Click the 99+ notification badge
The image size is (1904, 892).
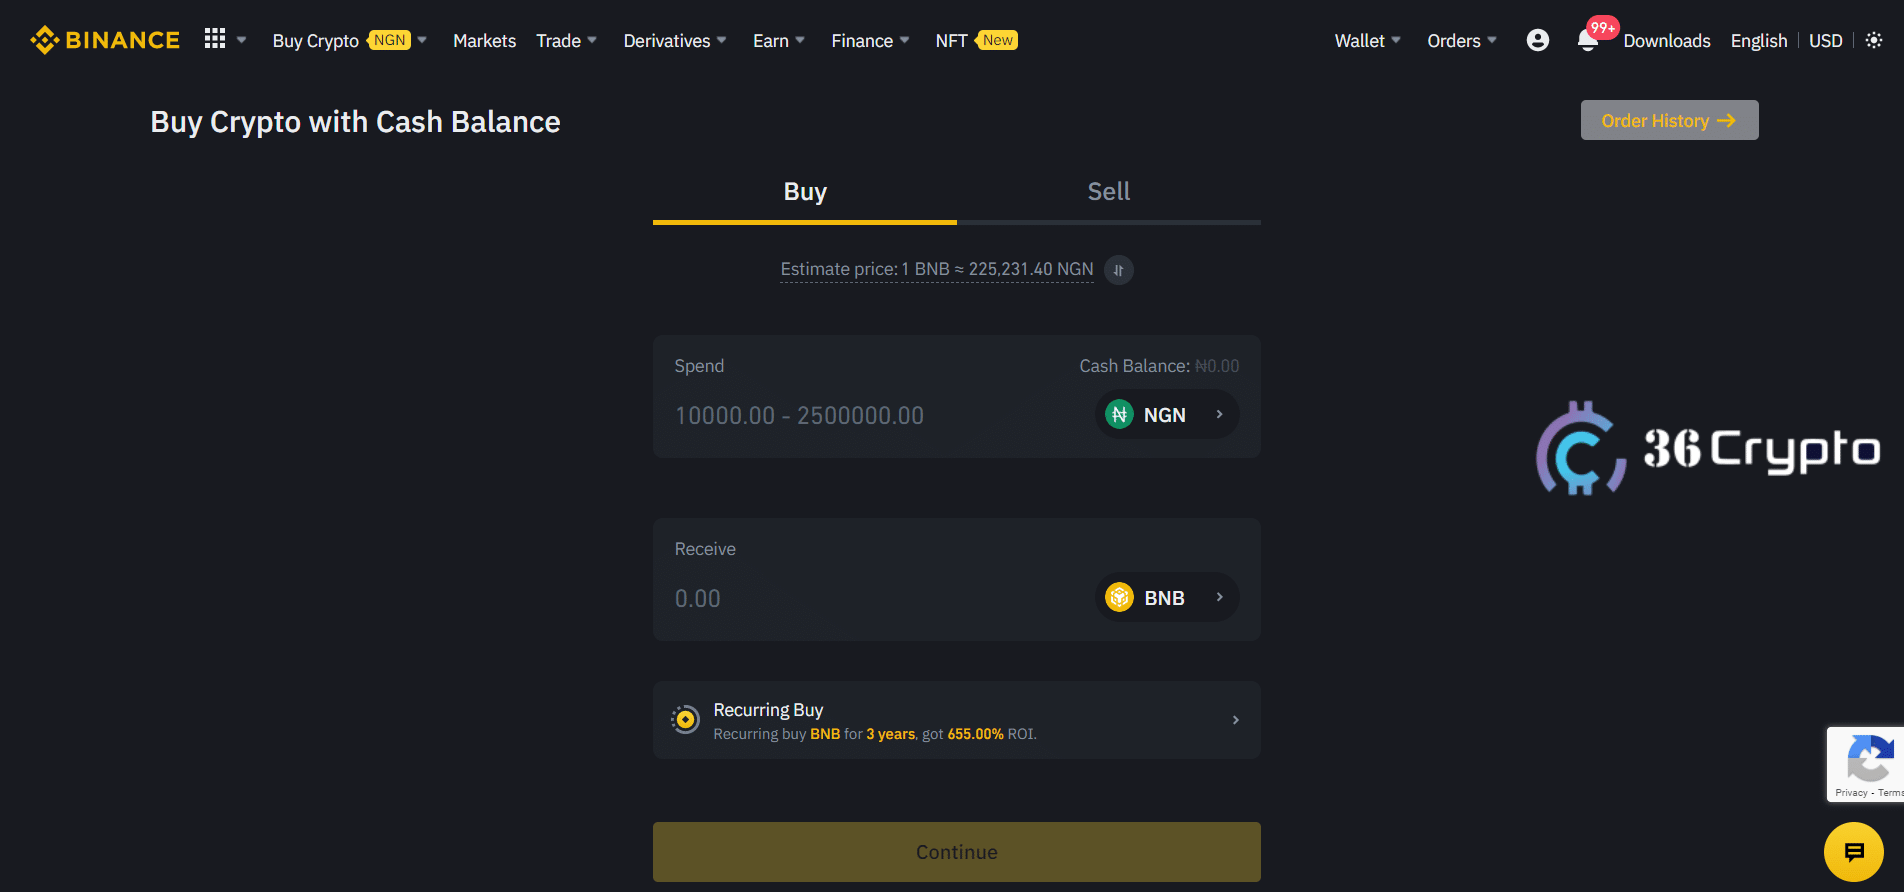1603,28
